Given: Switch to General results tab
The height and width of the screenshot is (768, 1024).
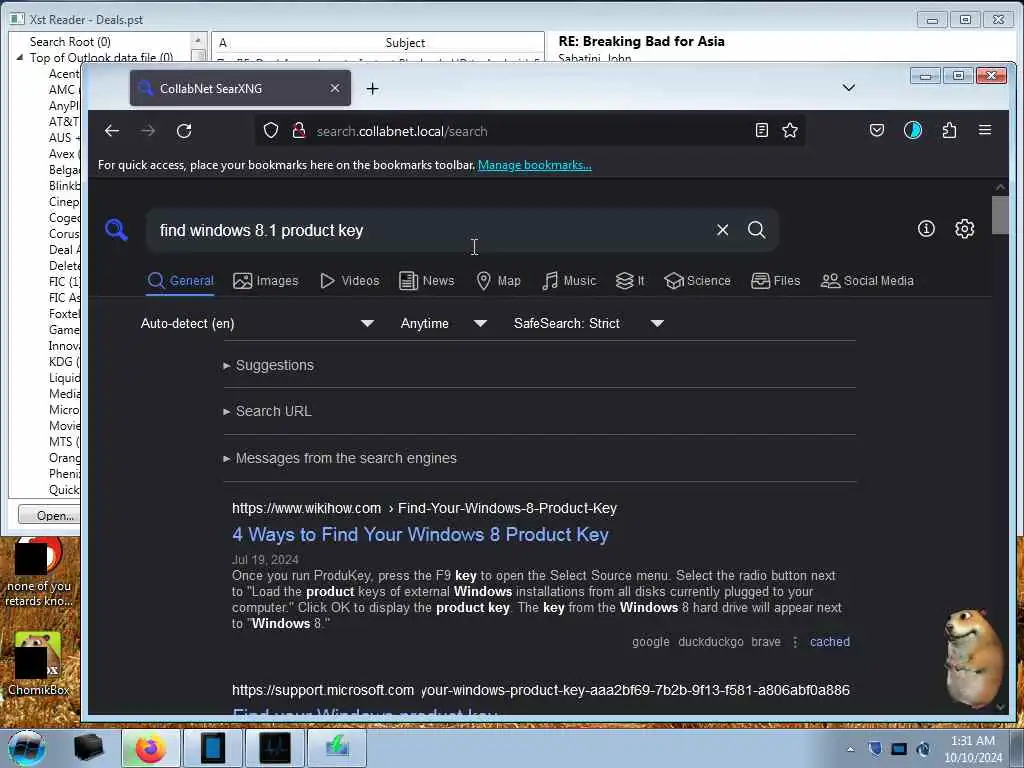Looking at the screenshot, I should 180,281.
